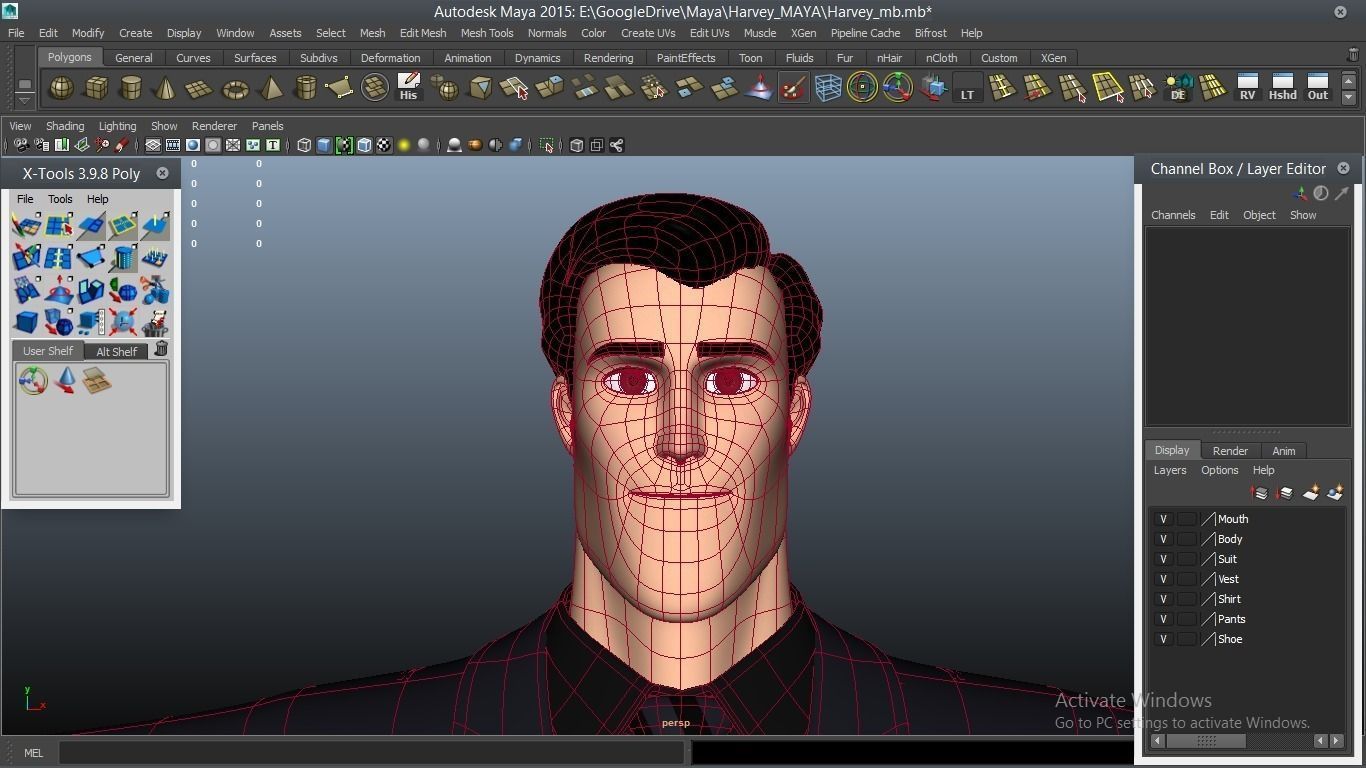Create a polygon cone from the shelf
The height and width of the screenshot is (768, 1366).
[x=165, y=88]
